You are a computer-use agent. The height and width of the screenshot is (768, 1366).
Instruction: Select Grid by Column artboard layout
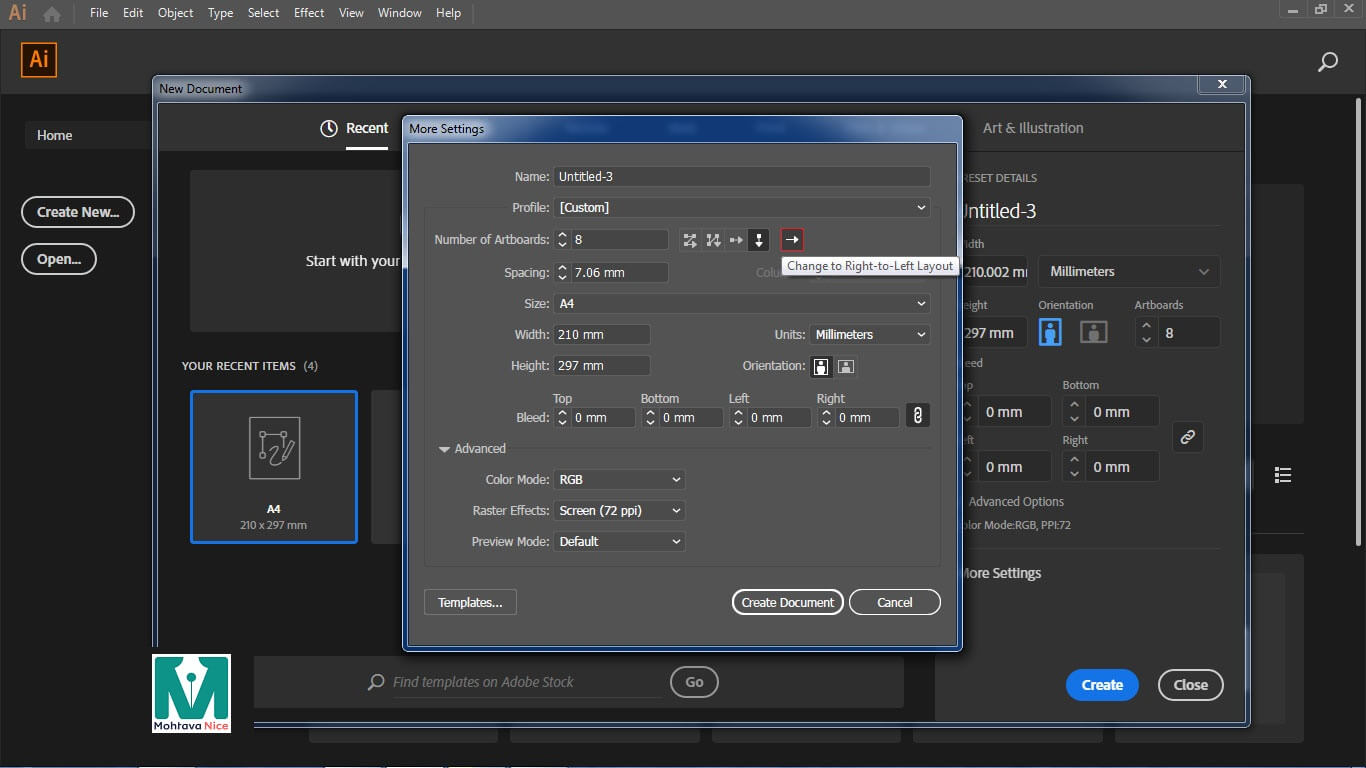pos(713,240)
